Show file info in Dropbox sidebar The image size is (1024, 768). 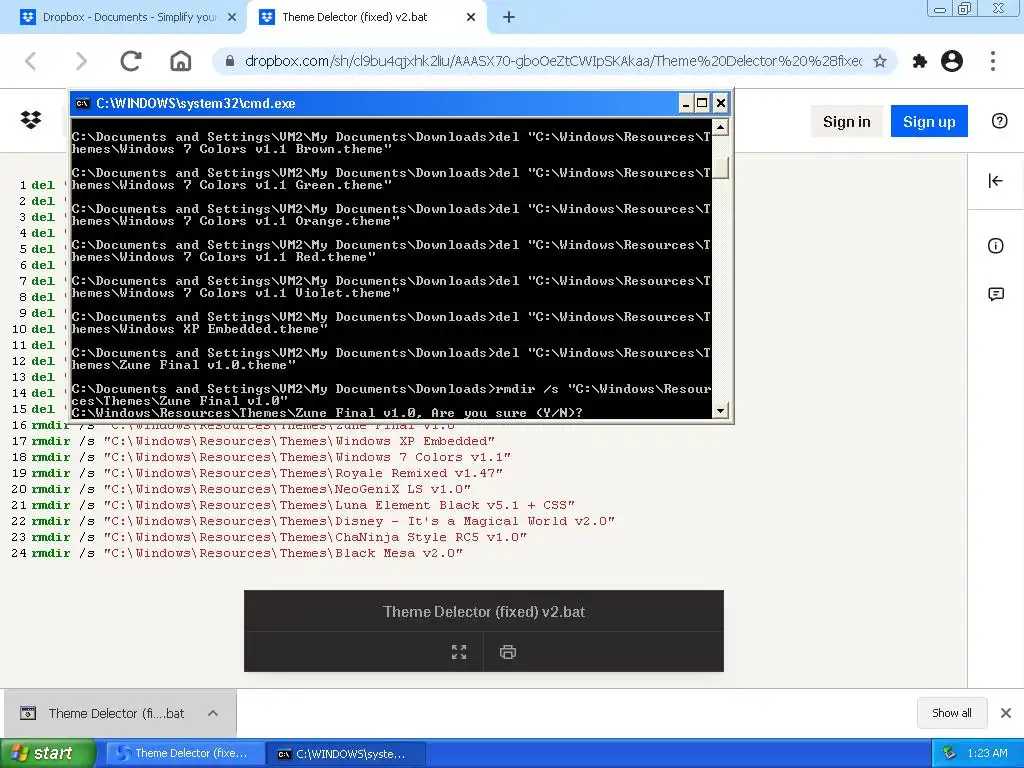[x=995, y=246]
